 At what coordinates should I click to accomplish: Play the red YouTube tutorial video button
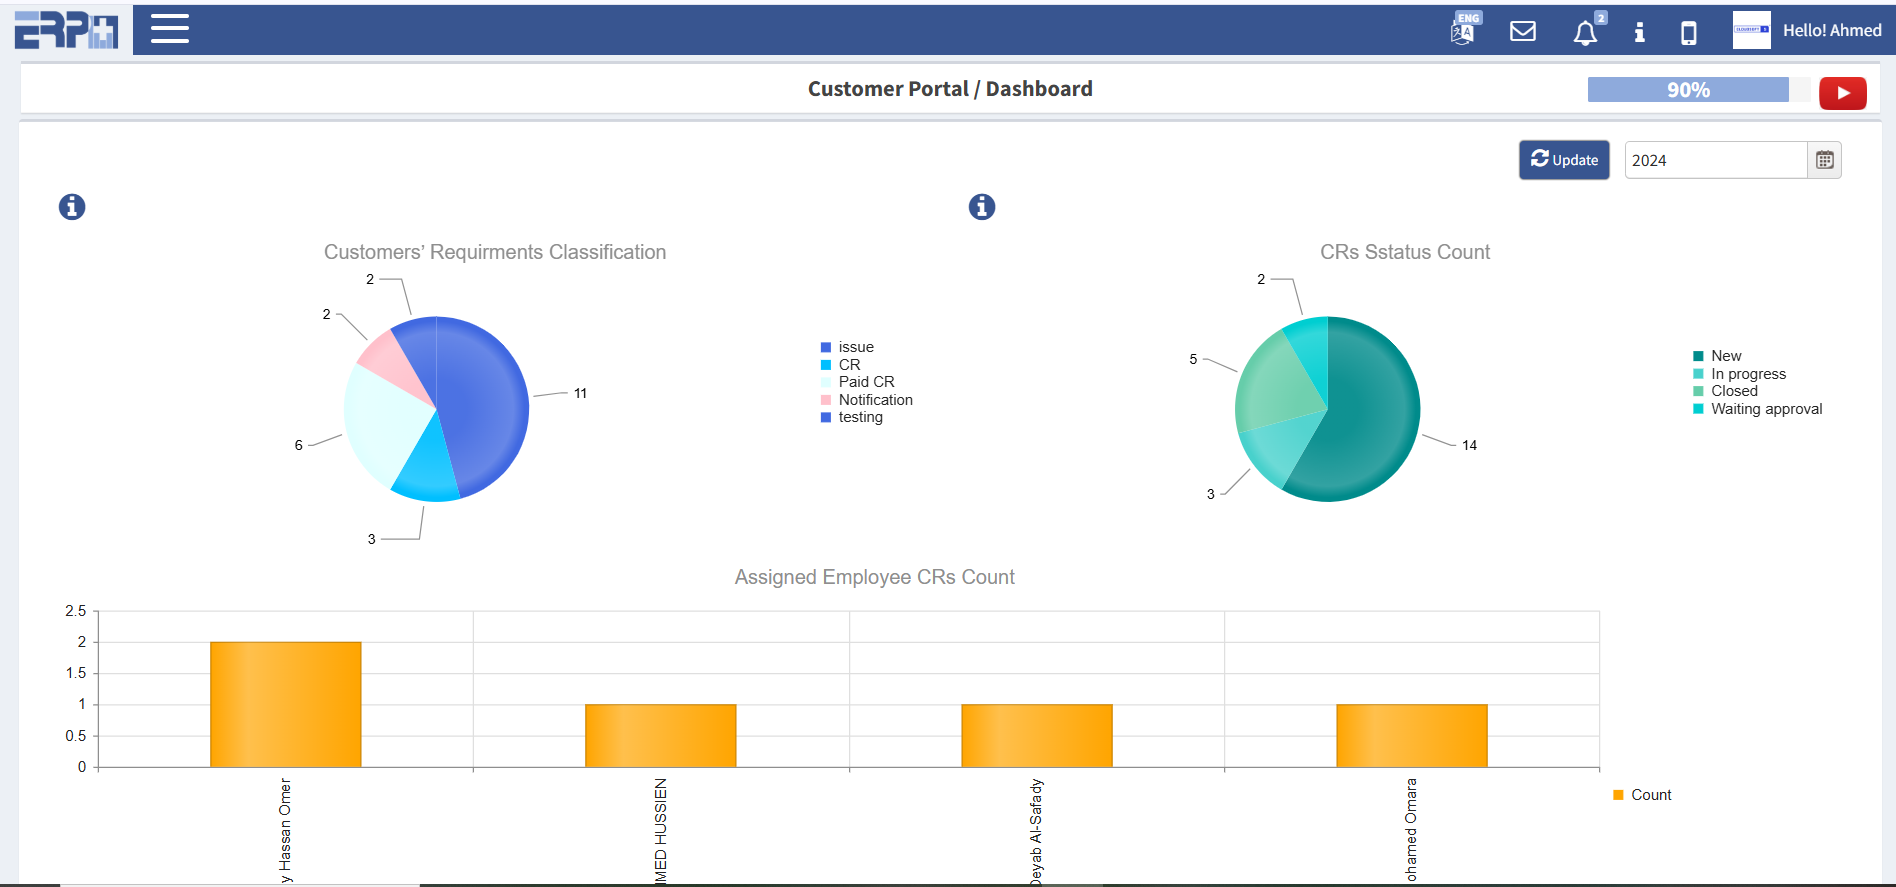click(x=1842, y=93)
